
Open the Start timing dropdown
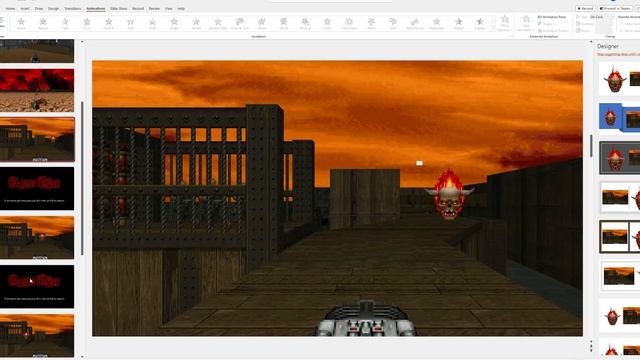point(602,17)
